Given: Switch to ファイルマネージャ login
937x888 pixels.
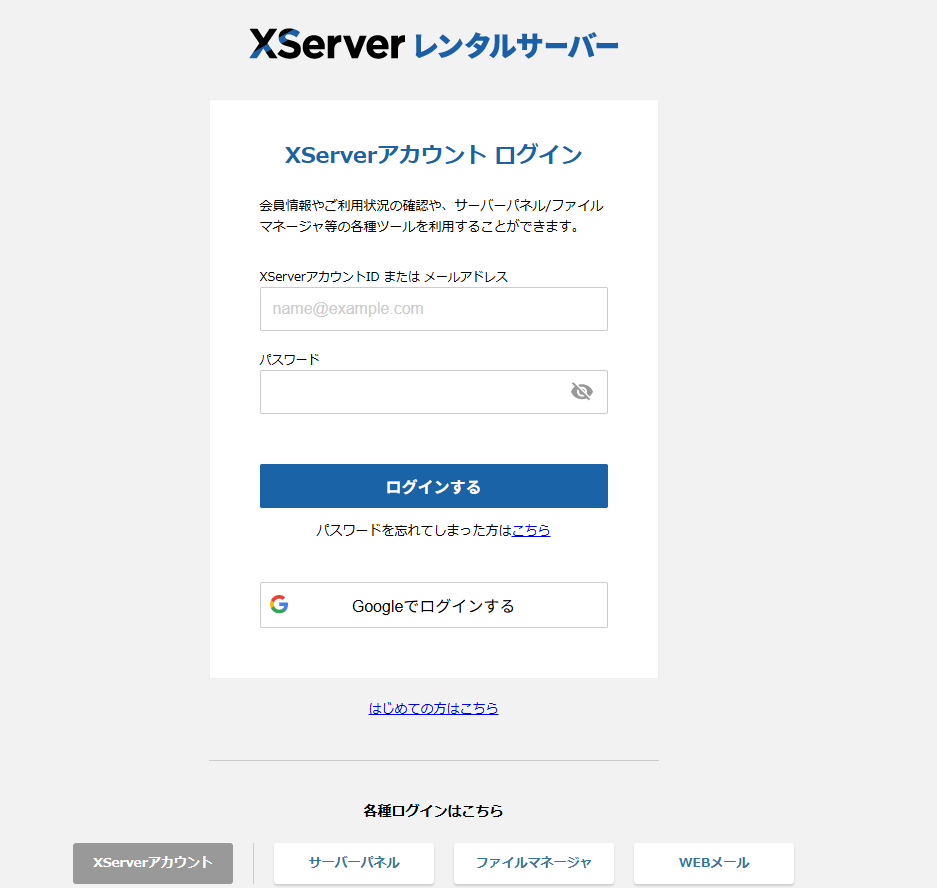Looking at the screenshot, I should click(x=534, y=863).
